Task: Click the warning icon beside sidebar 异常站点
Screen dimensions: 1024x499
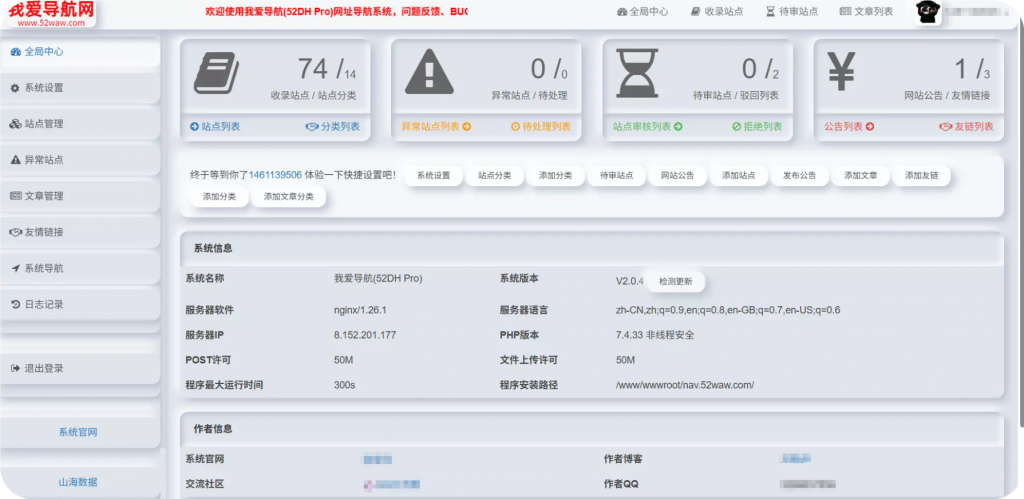Action: tap(15, 160)
